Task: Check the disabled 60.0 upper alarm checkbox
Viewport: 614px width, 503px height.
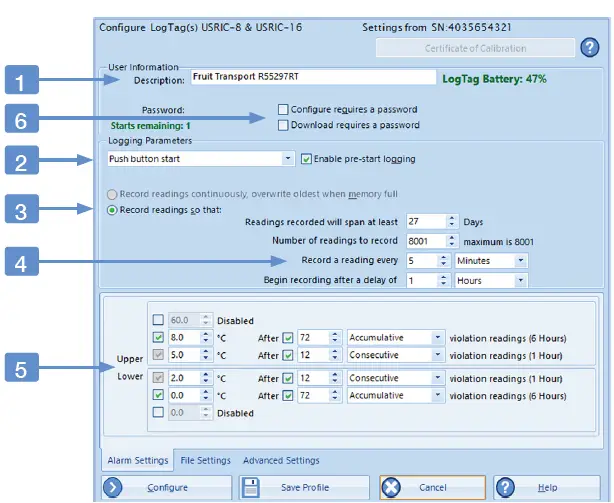Action: (158, 320)
